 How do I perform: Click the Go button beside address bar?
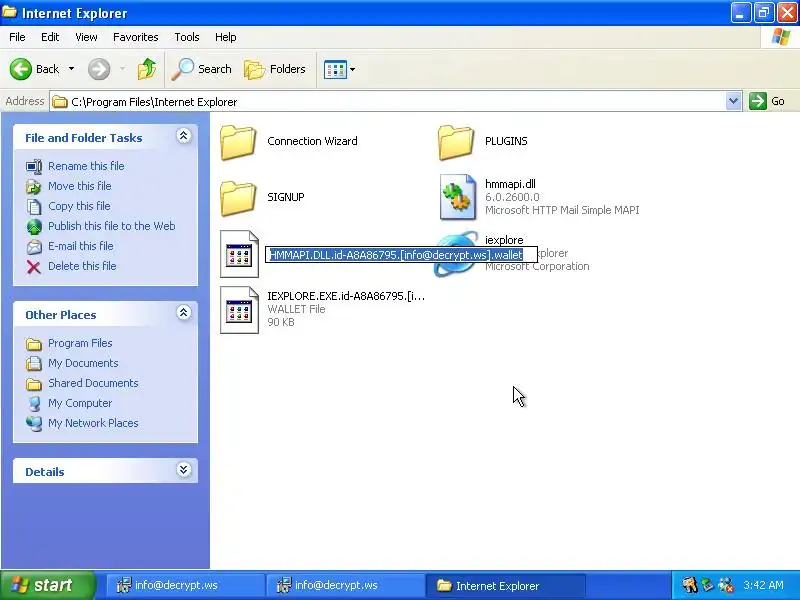coord(767,101)
